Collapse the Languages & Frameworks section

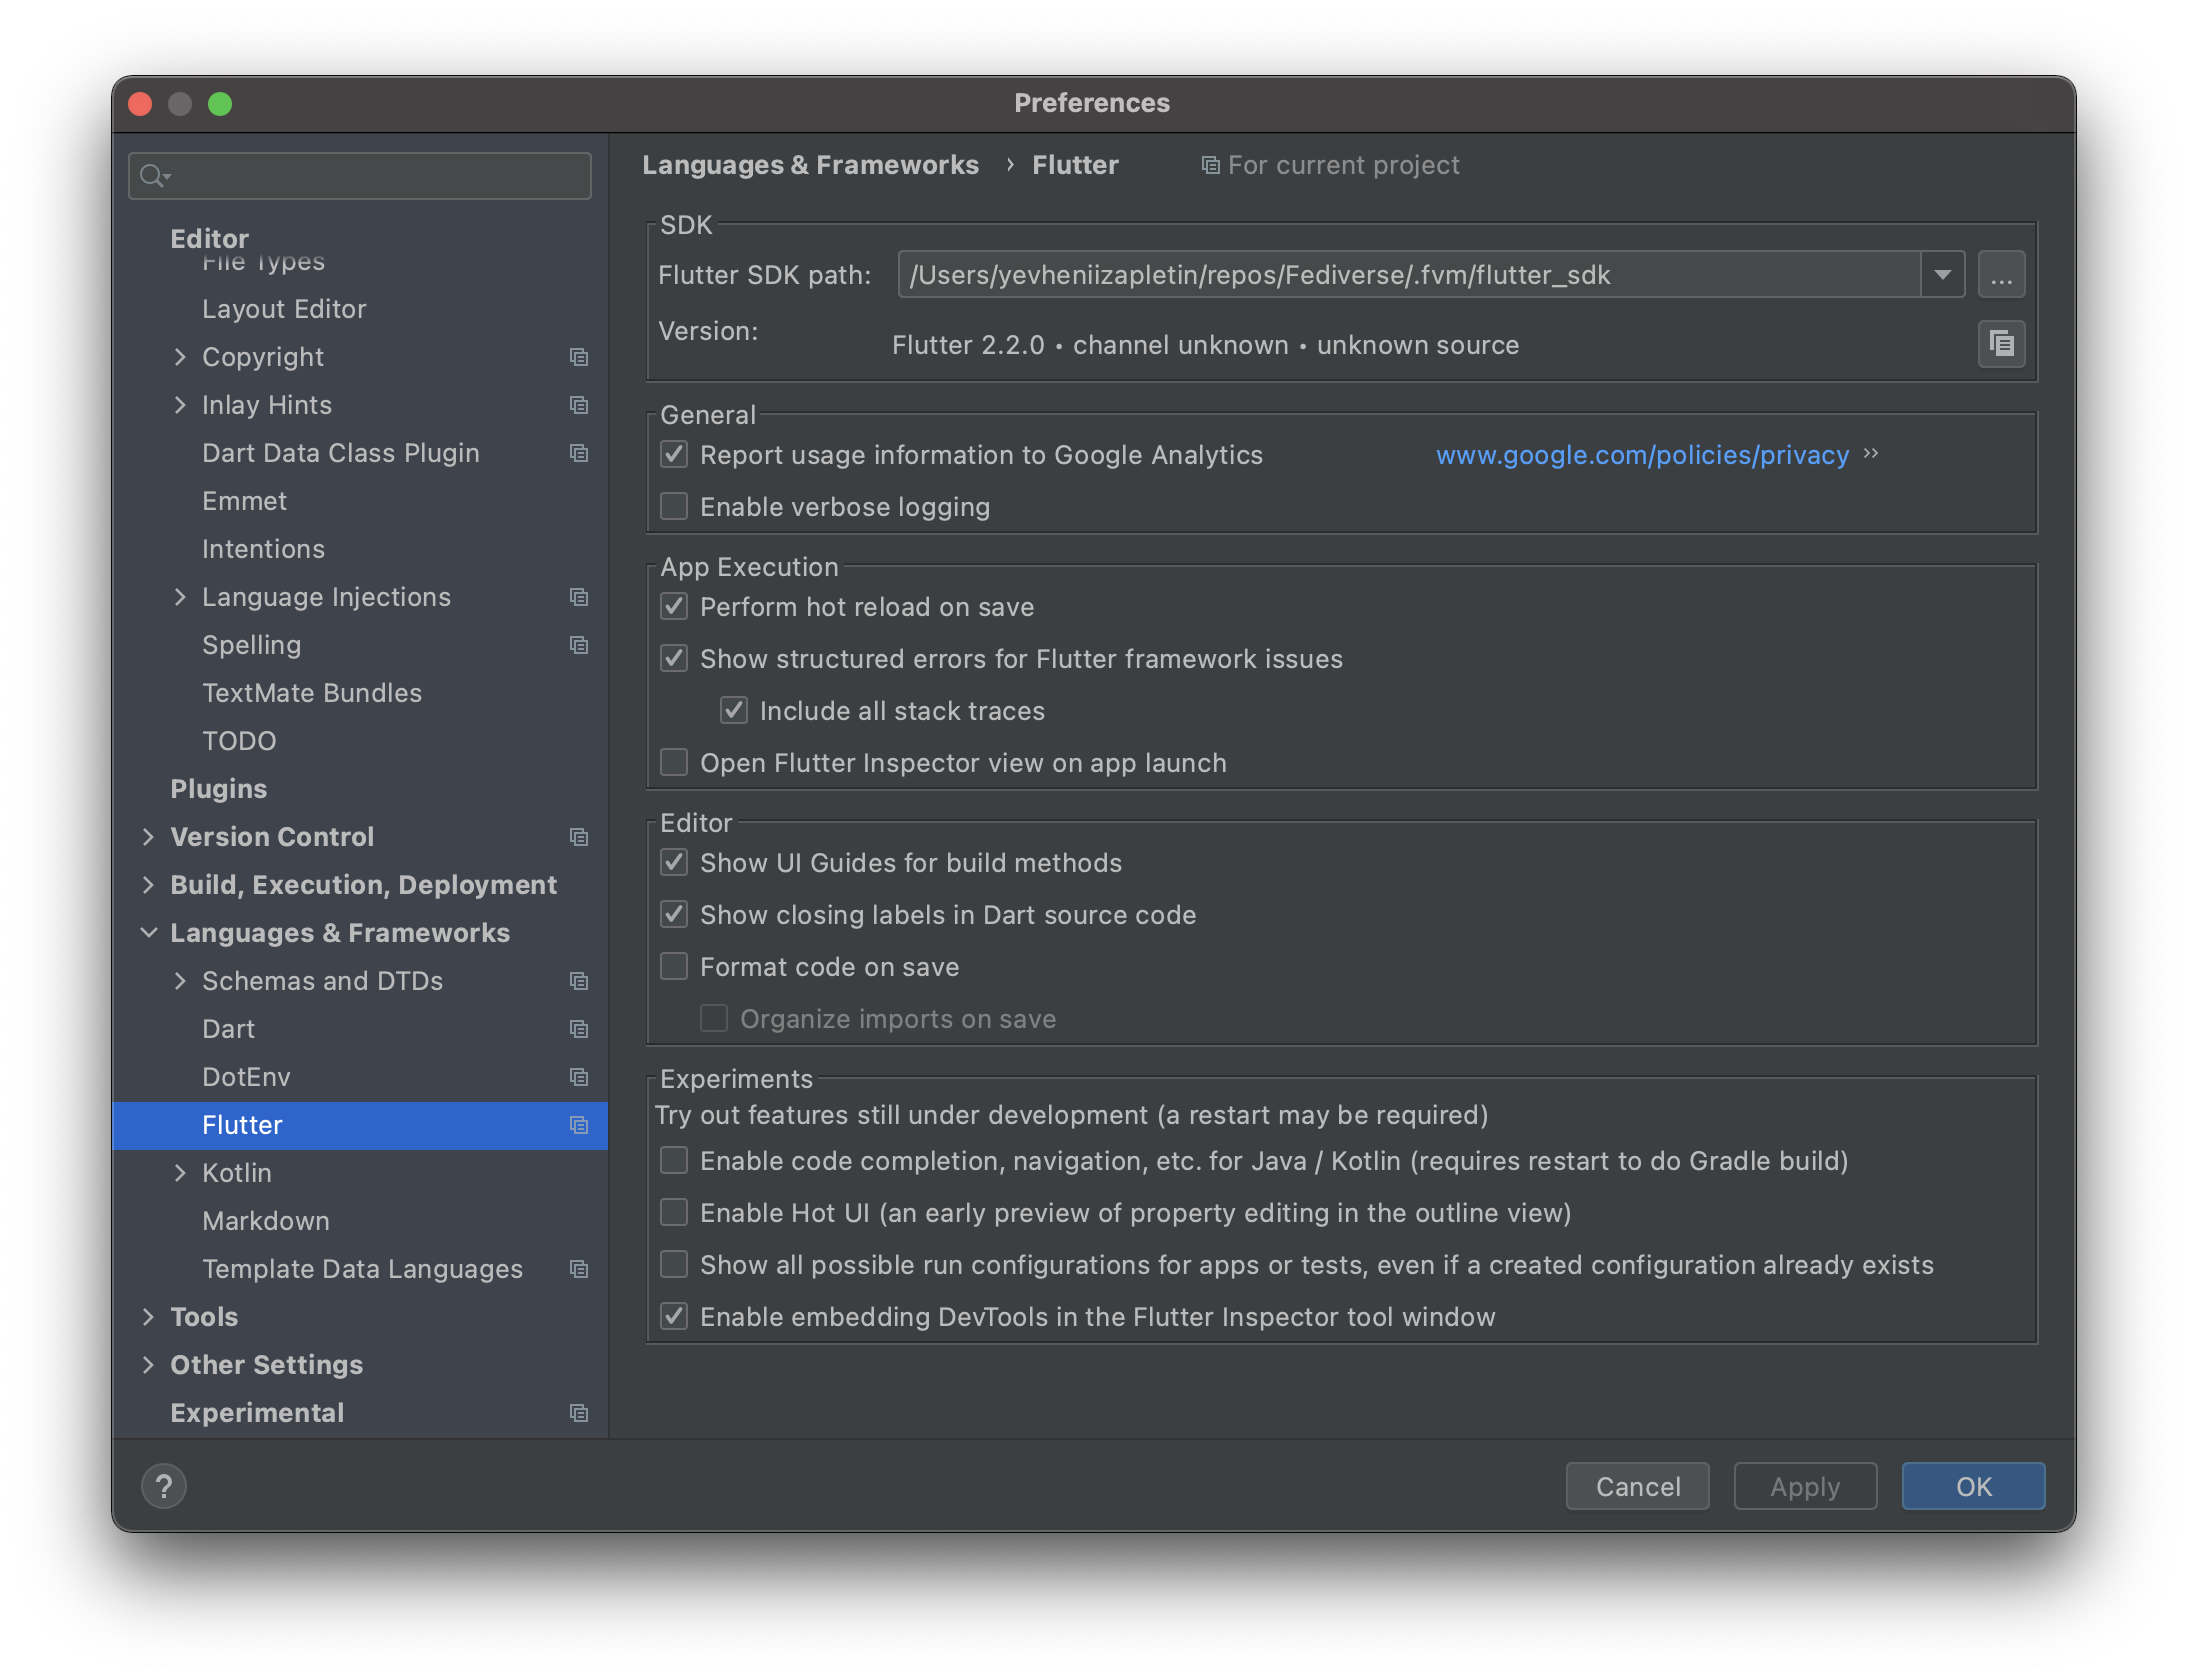coord(149,933)
